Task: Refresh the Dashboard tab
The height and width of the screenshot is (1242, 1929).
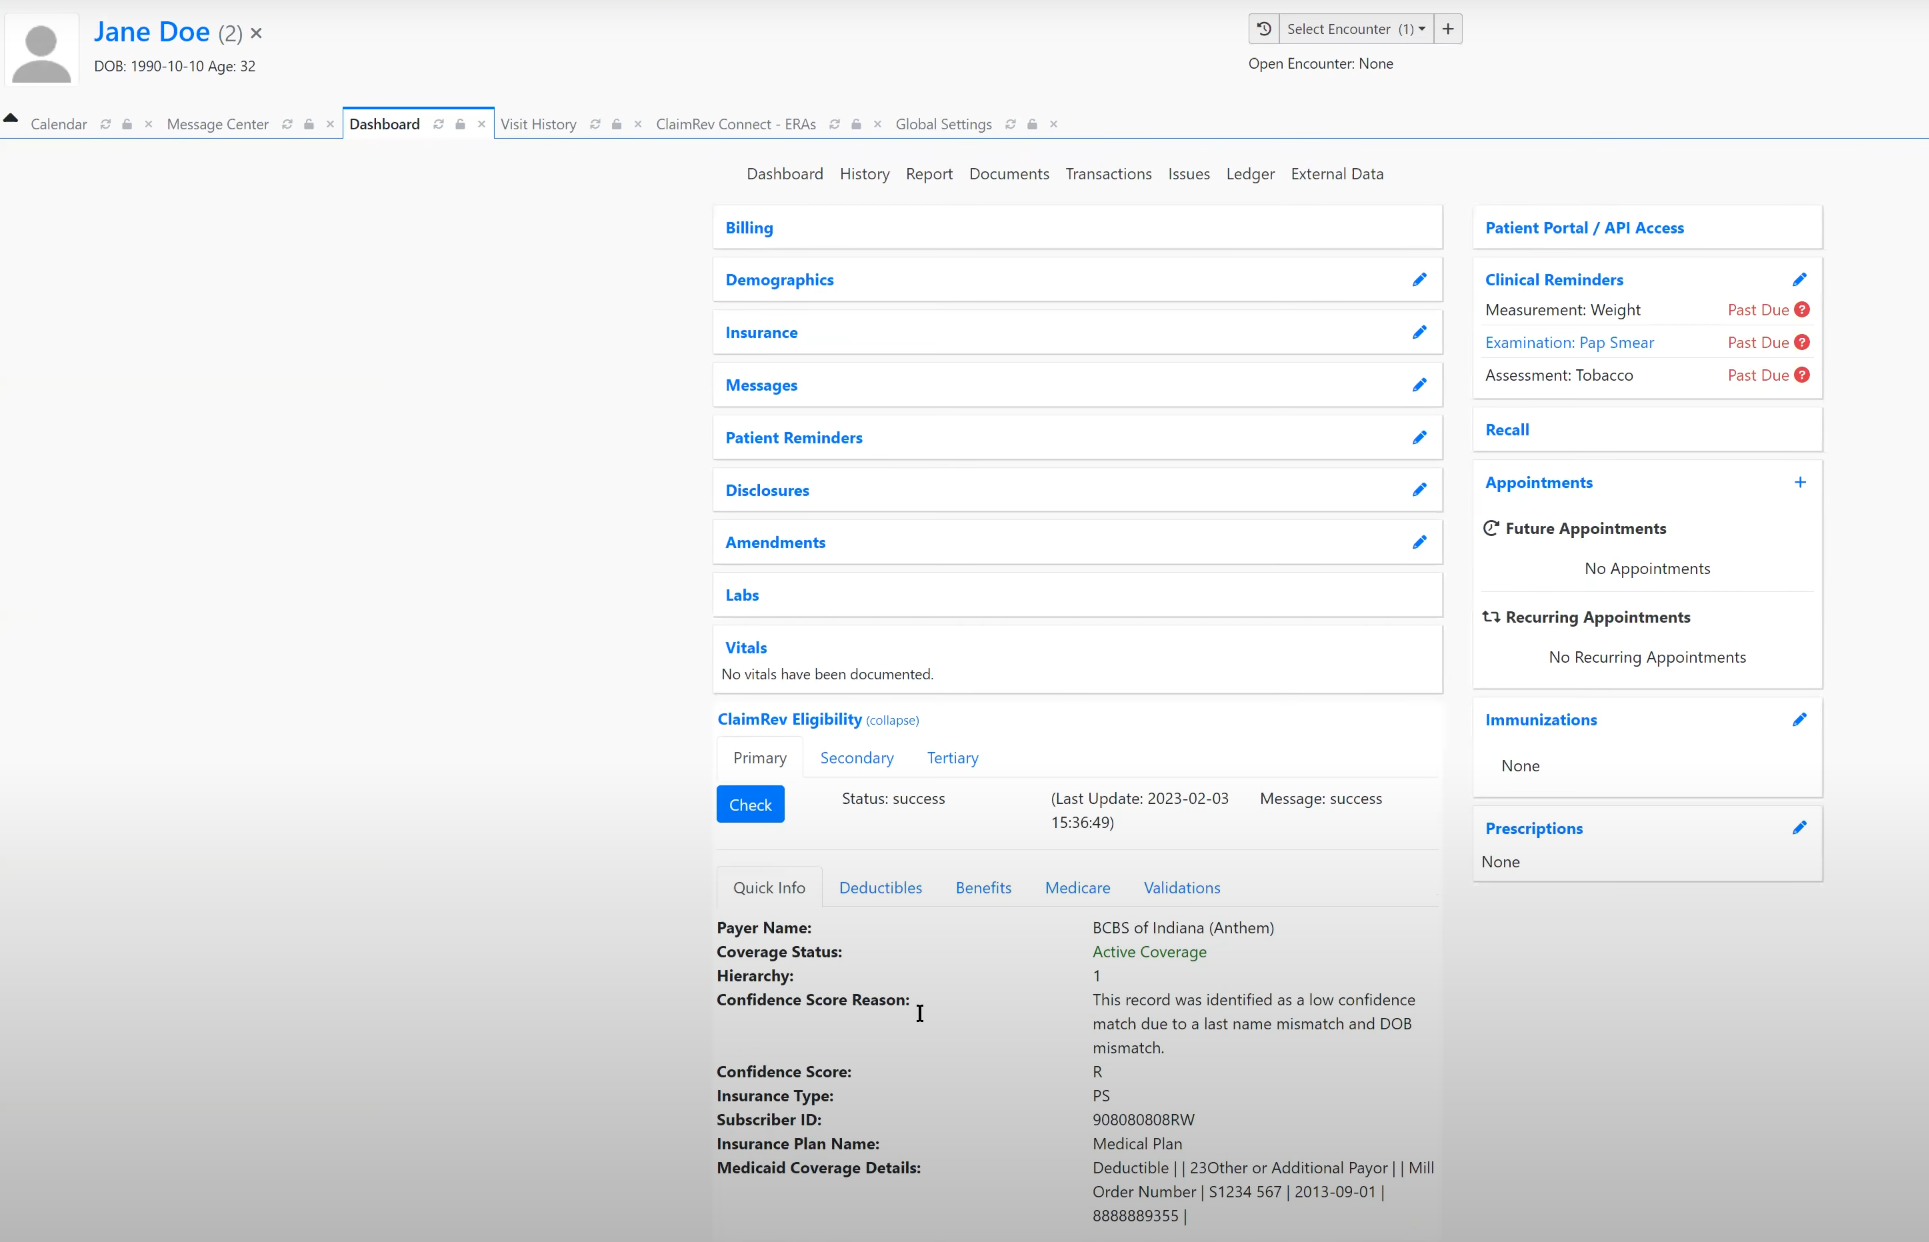Action: (437, 123)
